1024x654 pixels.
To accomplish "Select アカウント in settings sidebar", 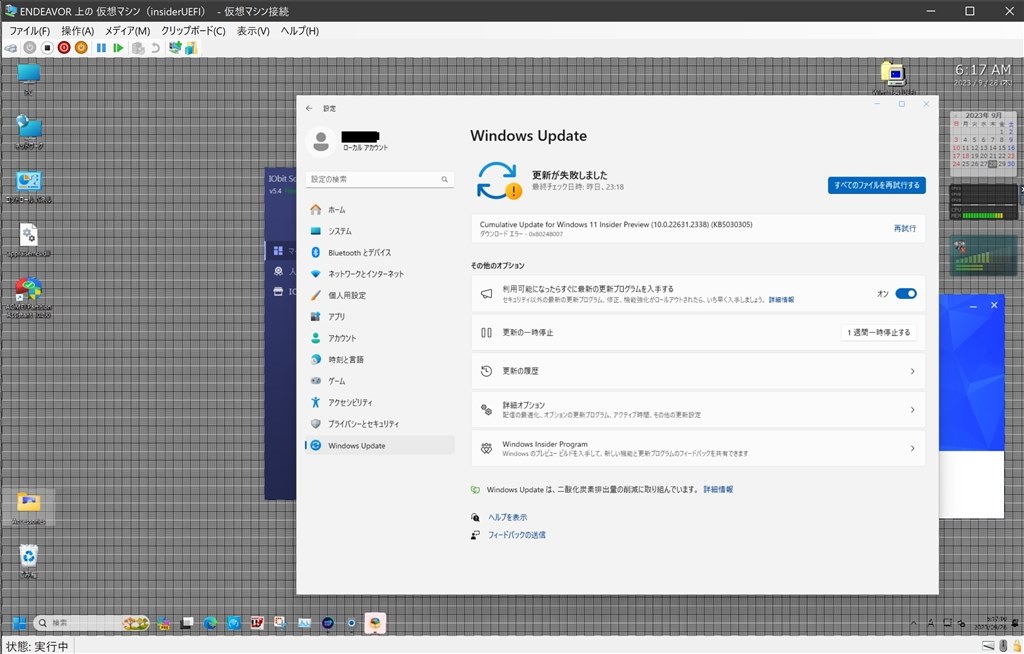I will [379, 338].
